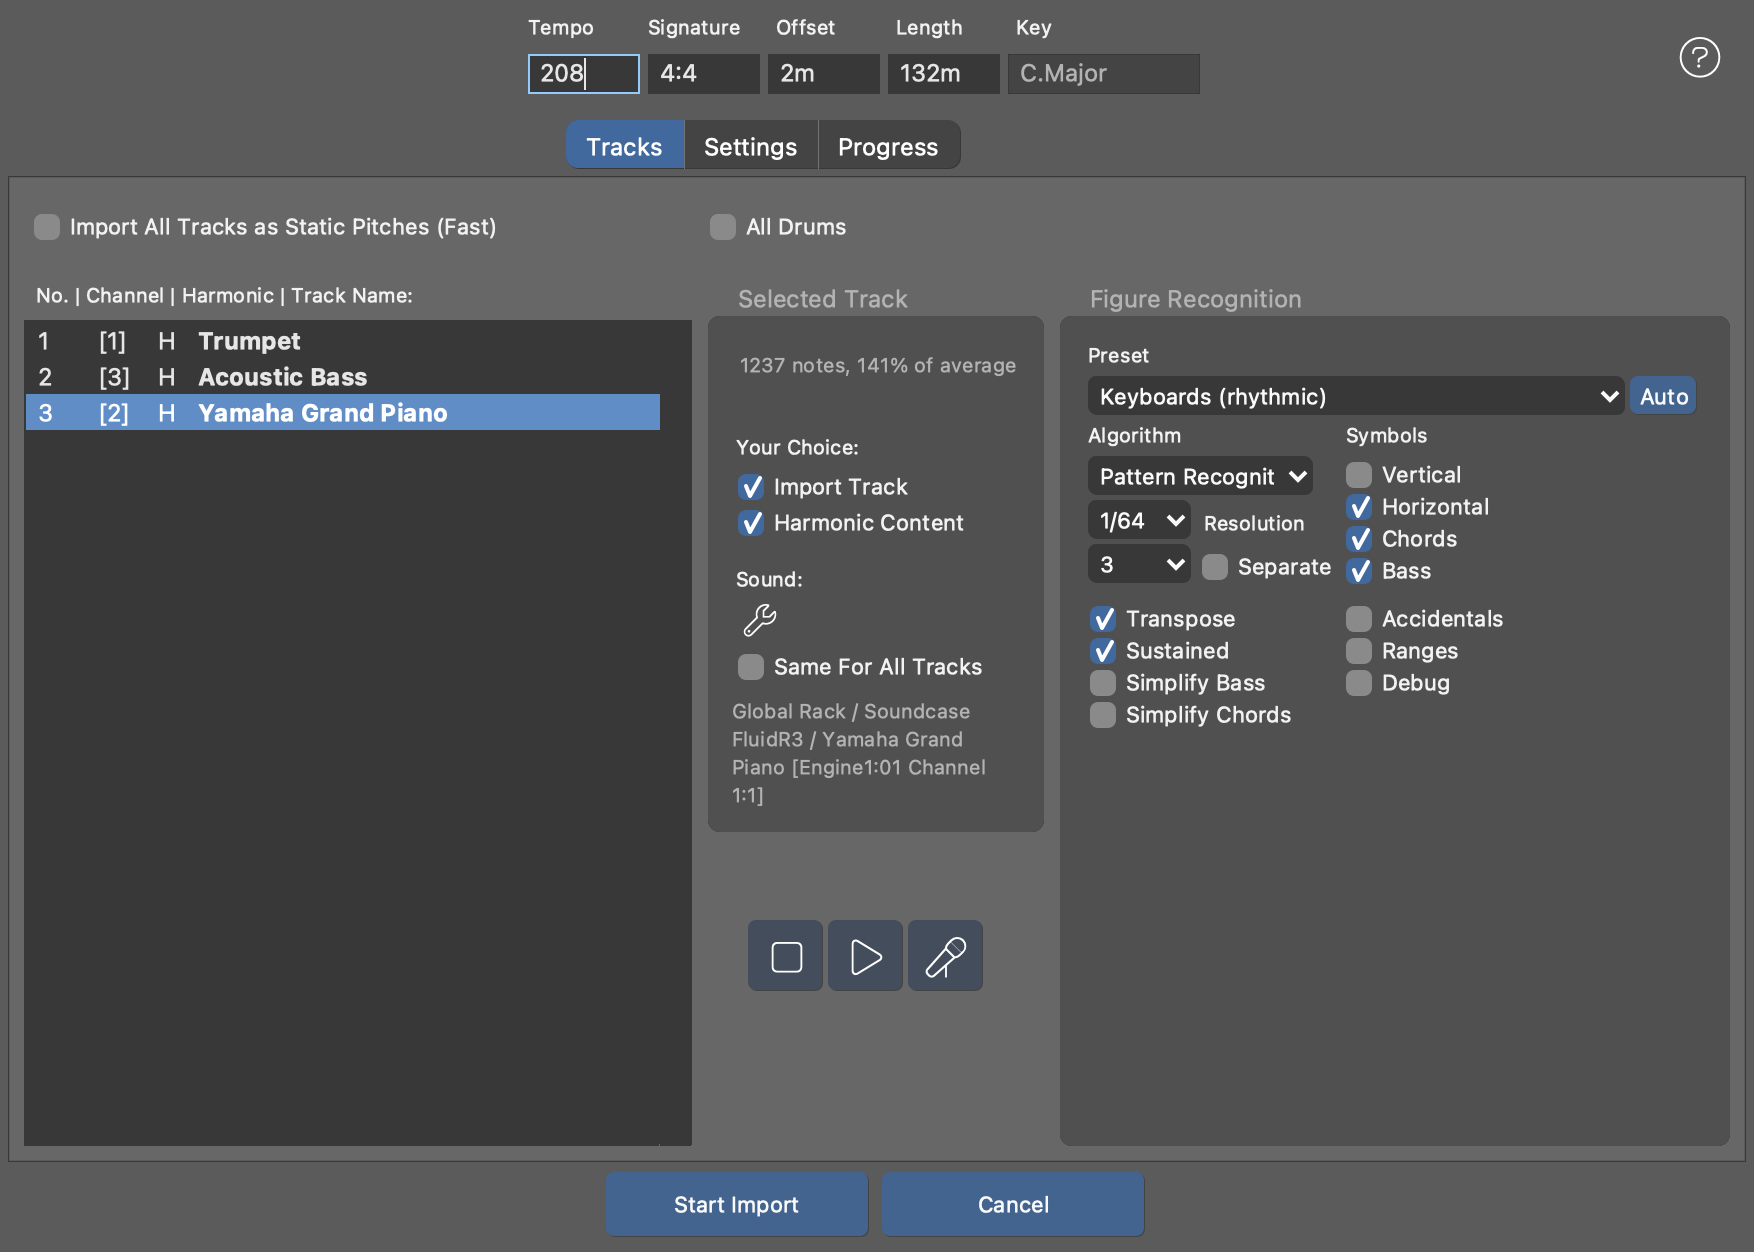1754x1252 pixels.
Task: Open sound settings wrench icon
Action: pos(760,620)
